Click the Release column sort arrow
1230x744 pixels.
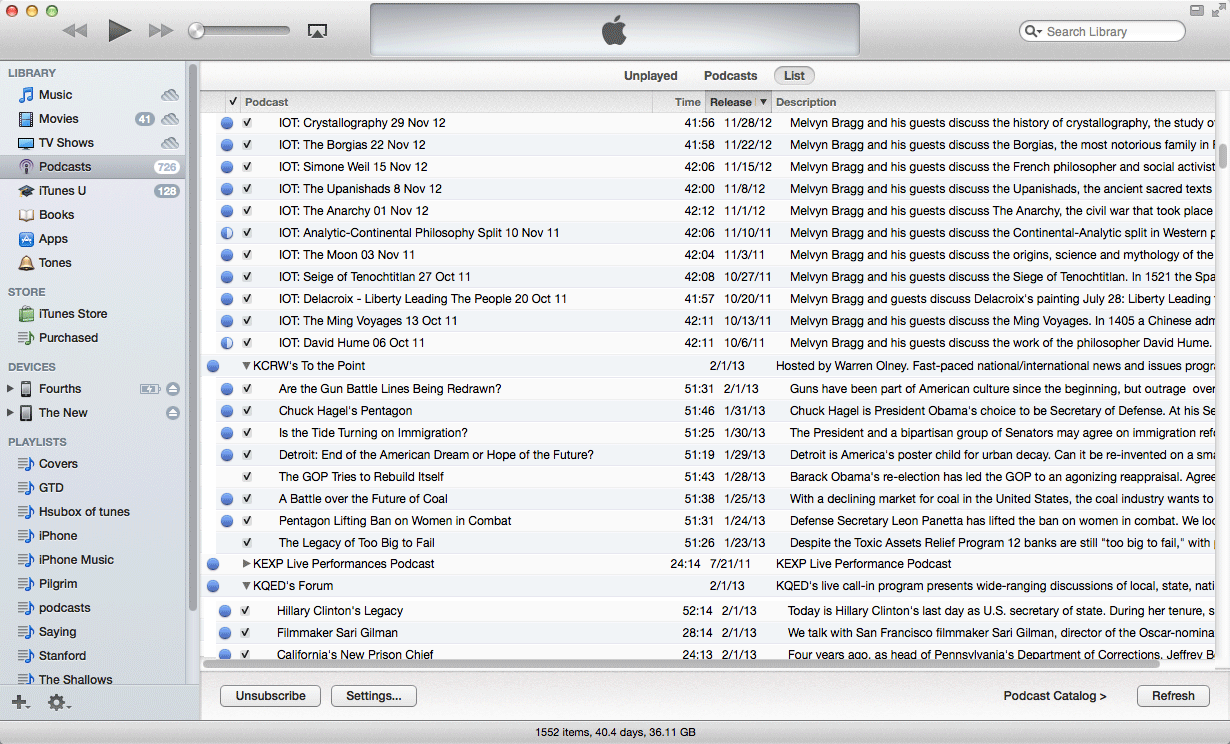tap(763, 102)
